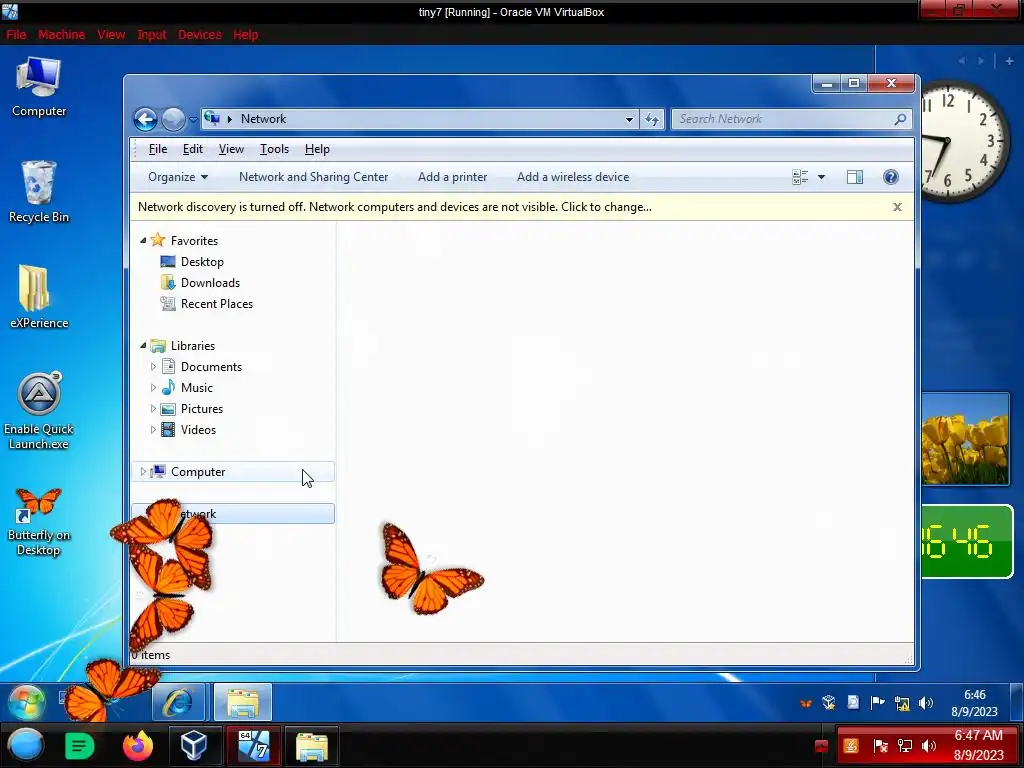Open VirtualBox Manager on host taskbar
The image size is (1024, 768).
click(193, 745)
